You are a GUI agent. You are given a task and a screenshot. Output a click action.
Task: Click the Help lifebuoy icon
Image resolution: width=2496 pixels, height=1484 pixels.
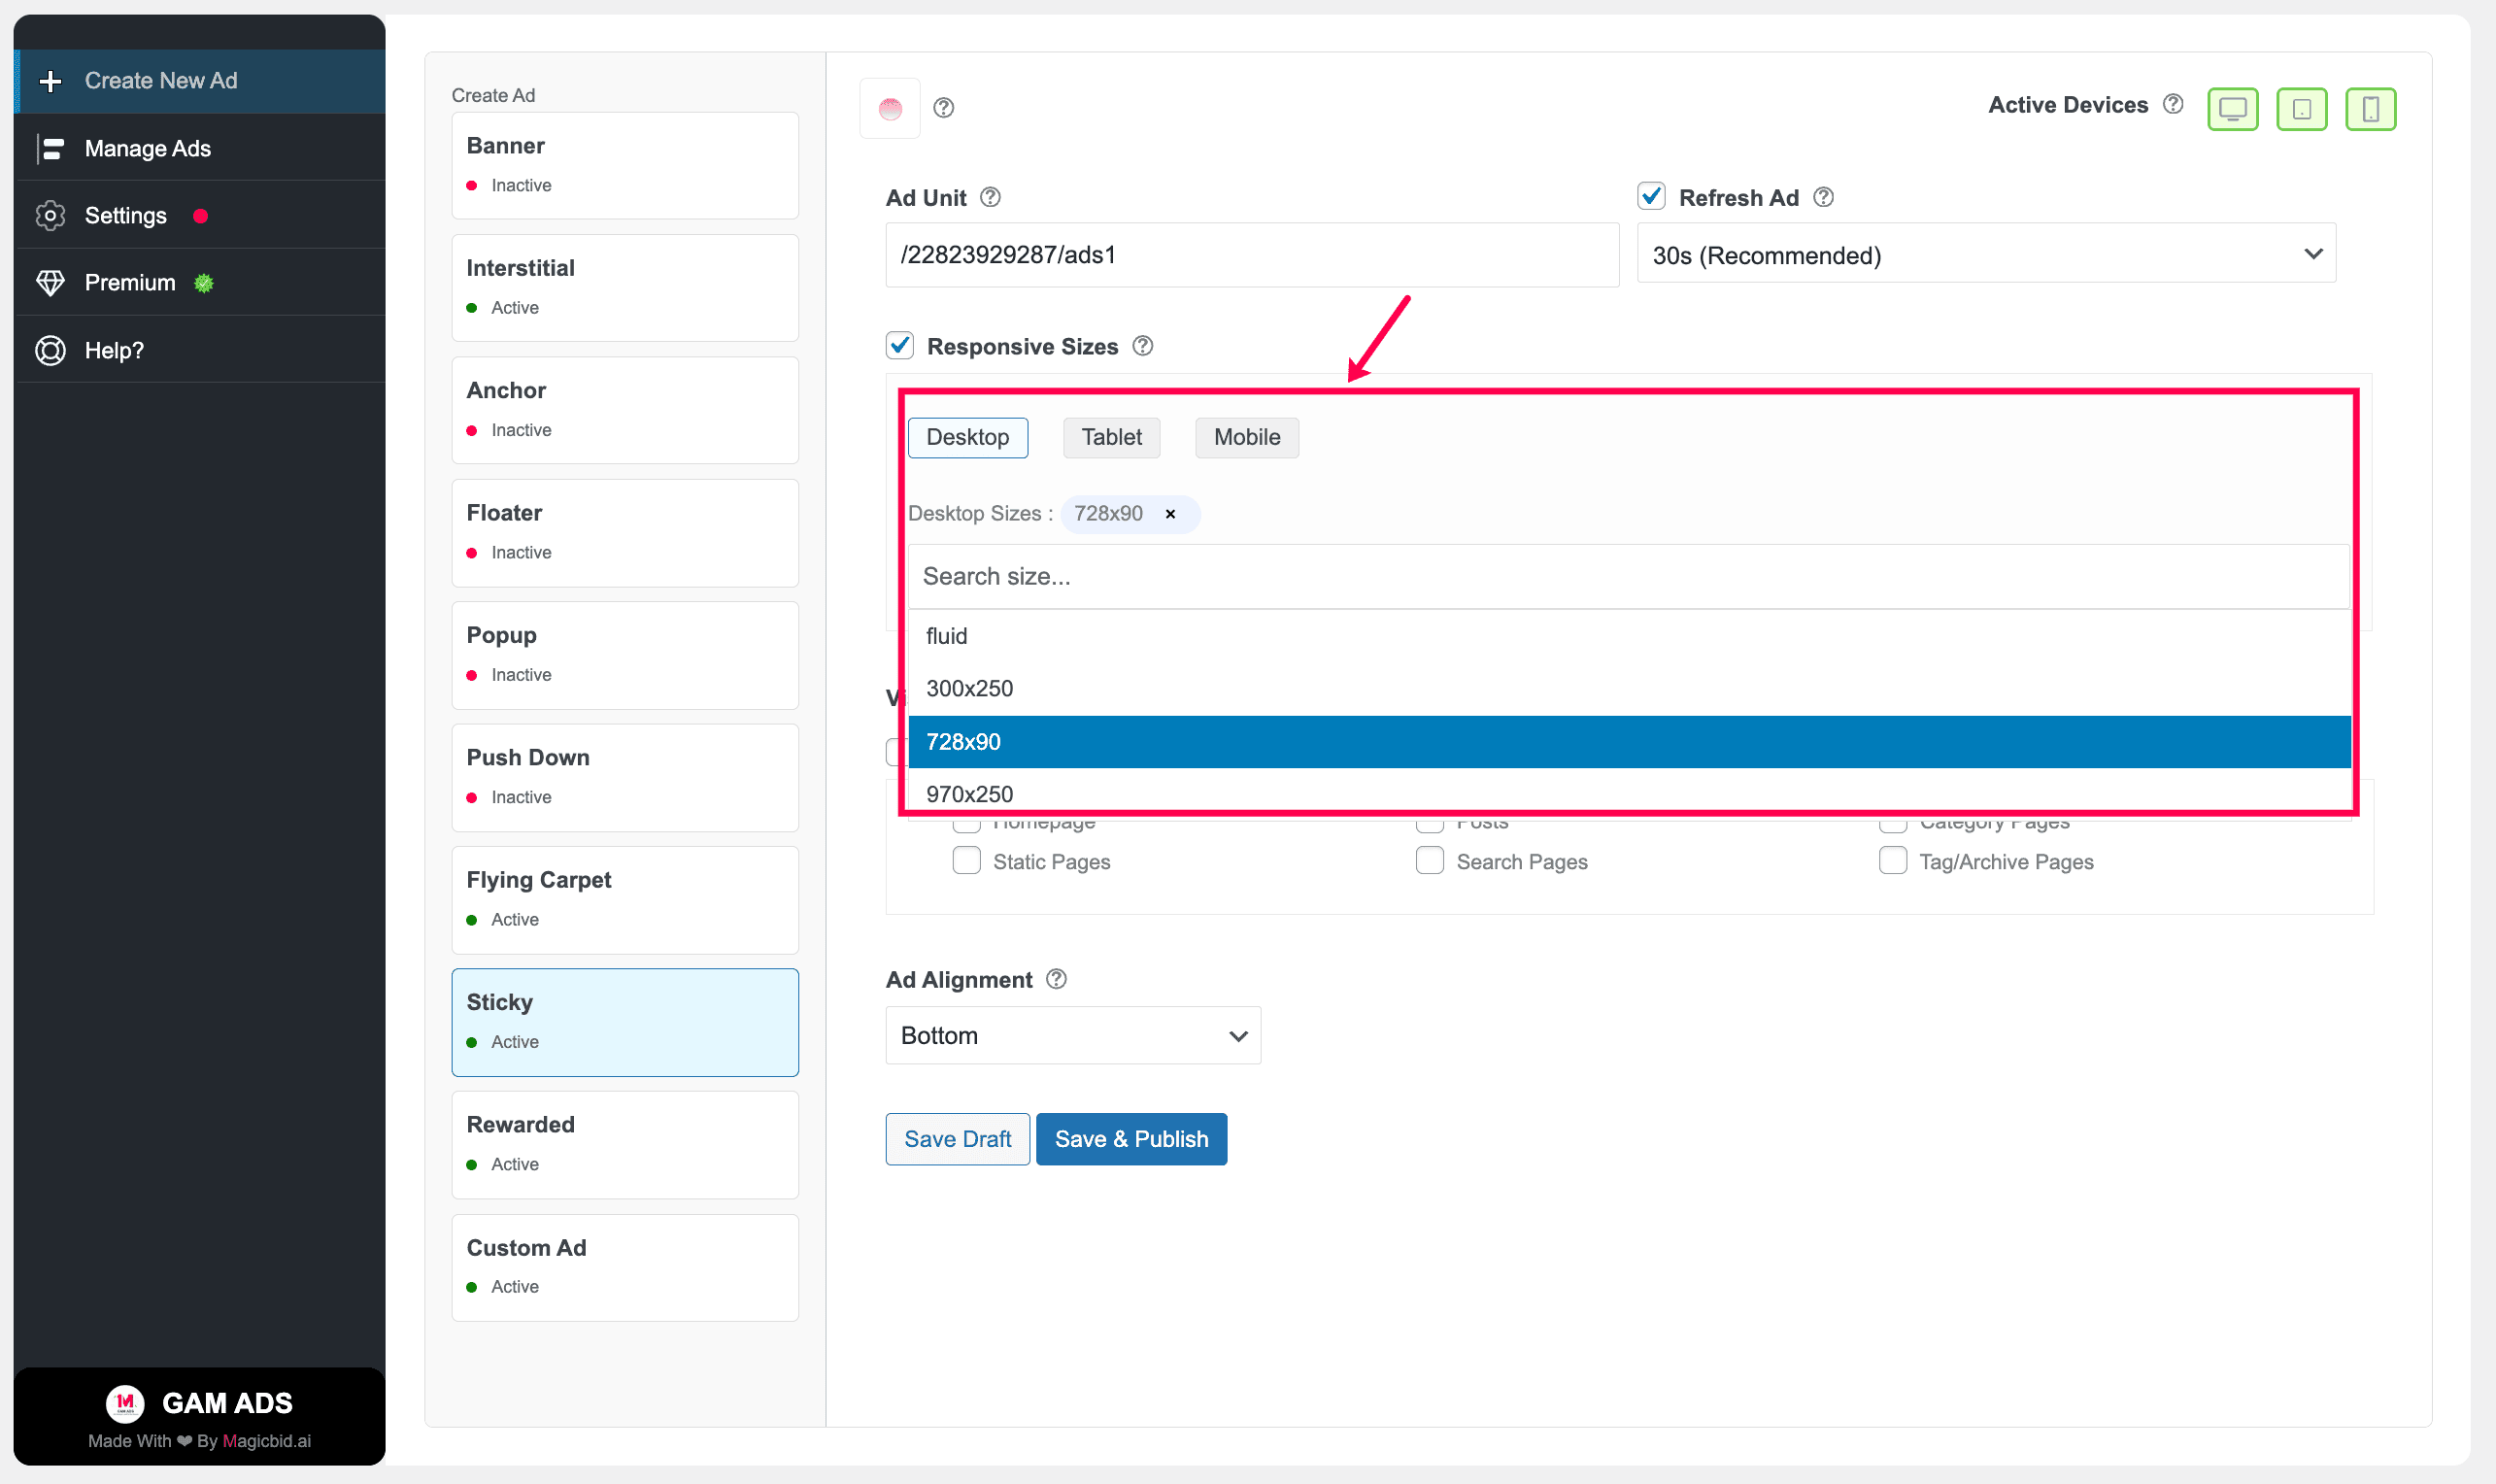[x=51, y=351]
